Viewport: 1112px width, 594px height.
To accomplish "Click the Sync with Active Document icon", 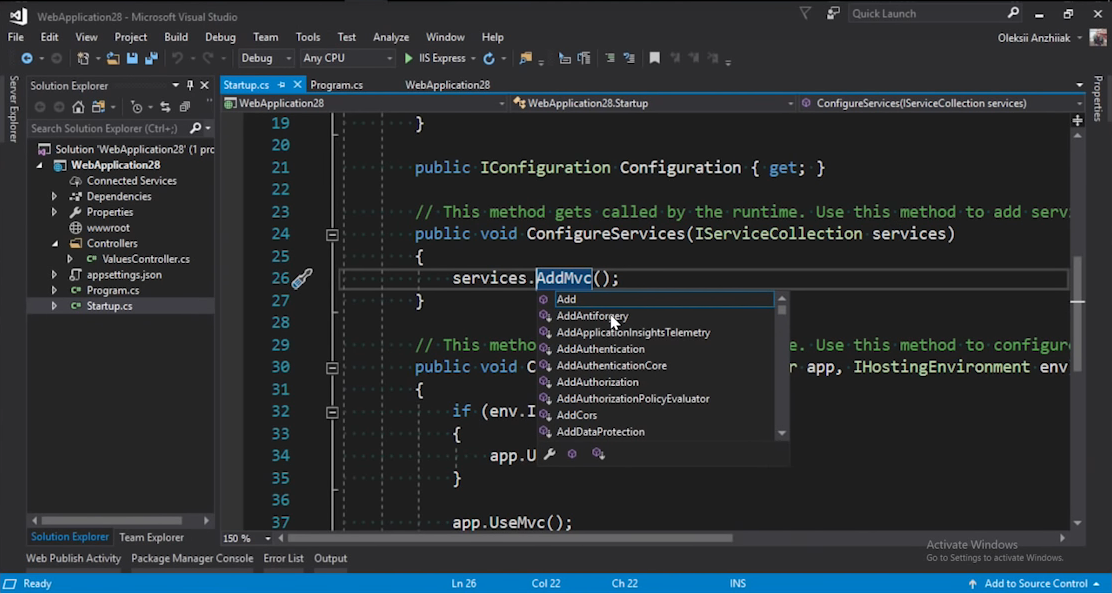I will click(x=165, y=107).
